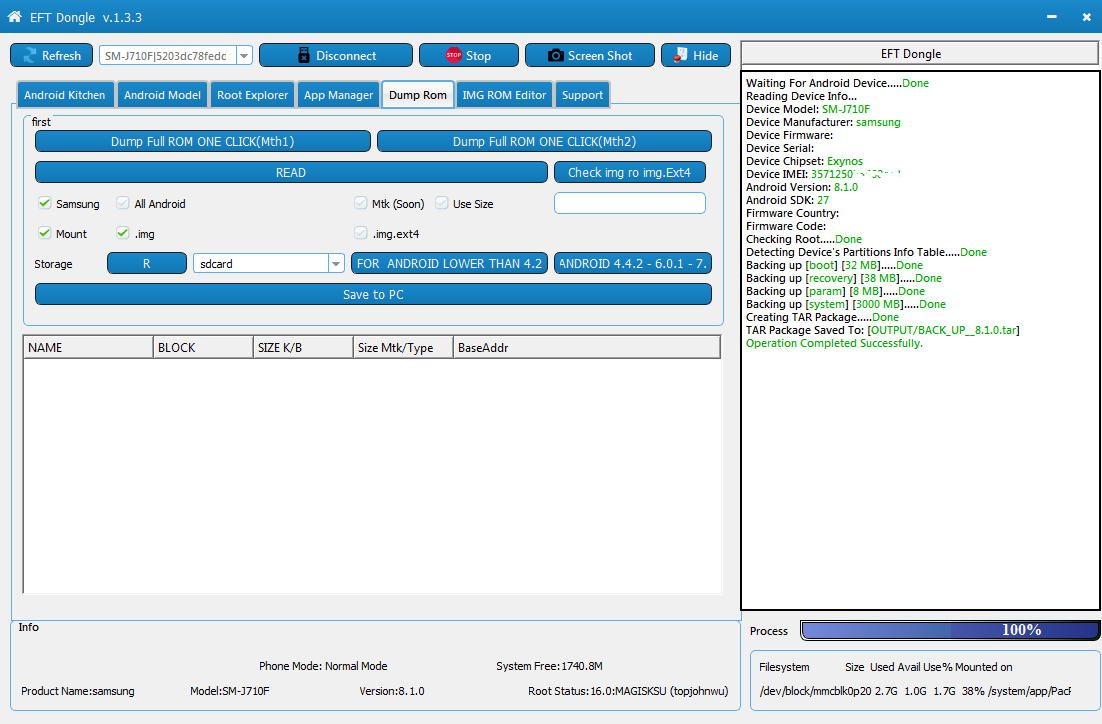Image resolution: width=1102 pixels, height=724 pixels.
Task: Click 'System Free:1740.8M' info text
Action: point(549,666)
